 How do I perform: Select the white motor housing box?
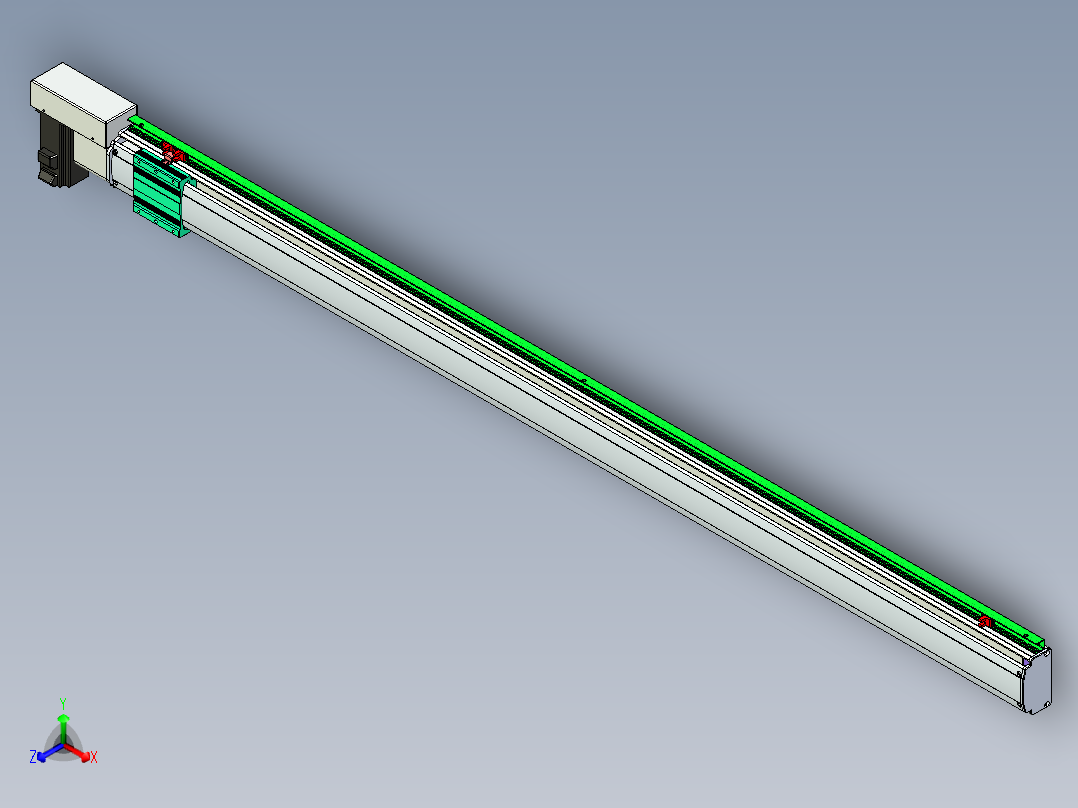(x=82, y=103)
